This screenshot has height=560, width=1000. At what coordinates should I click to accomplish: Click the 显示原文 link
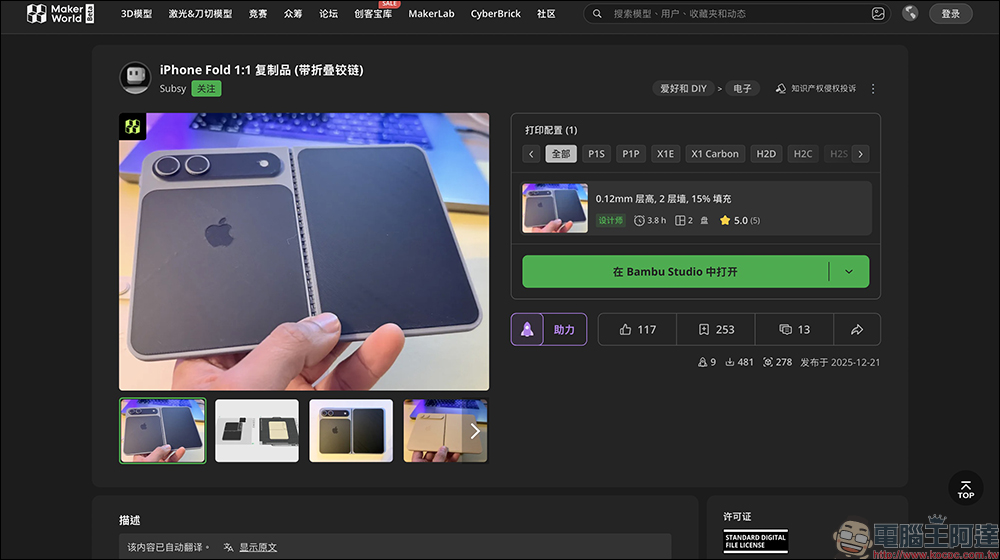click(x=258, y=547)
